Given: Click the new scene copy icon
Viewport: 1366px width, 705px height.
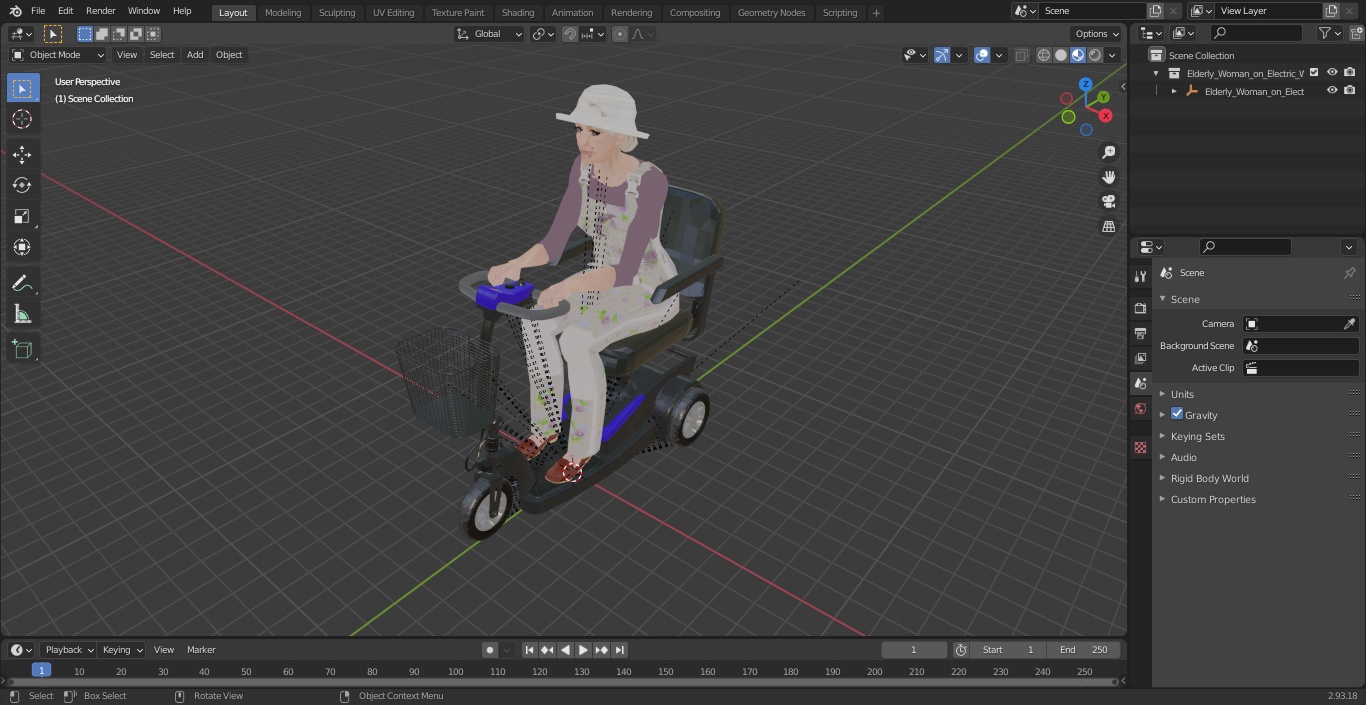Looking at the screenshot, I should coord(1155,11).
